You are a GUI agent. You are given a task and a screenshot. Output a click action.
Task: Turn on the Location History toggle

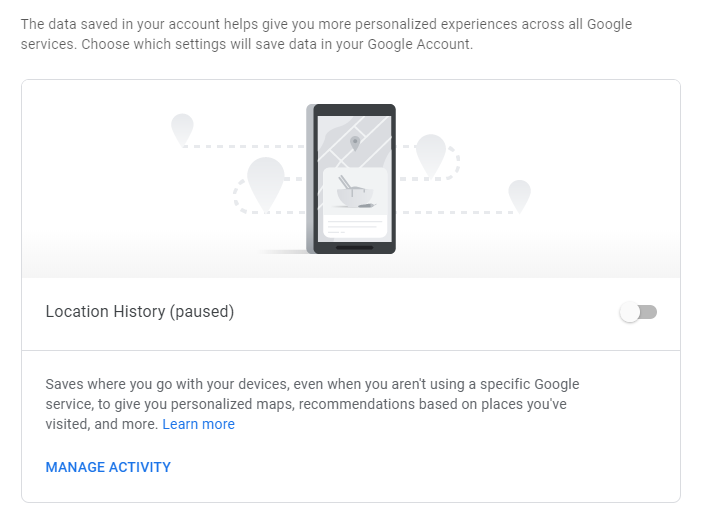pos(638,312)
